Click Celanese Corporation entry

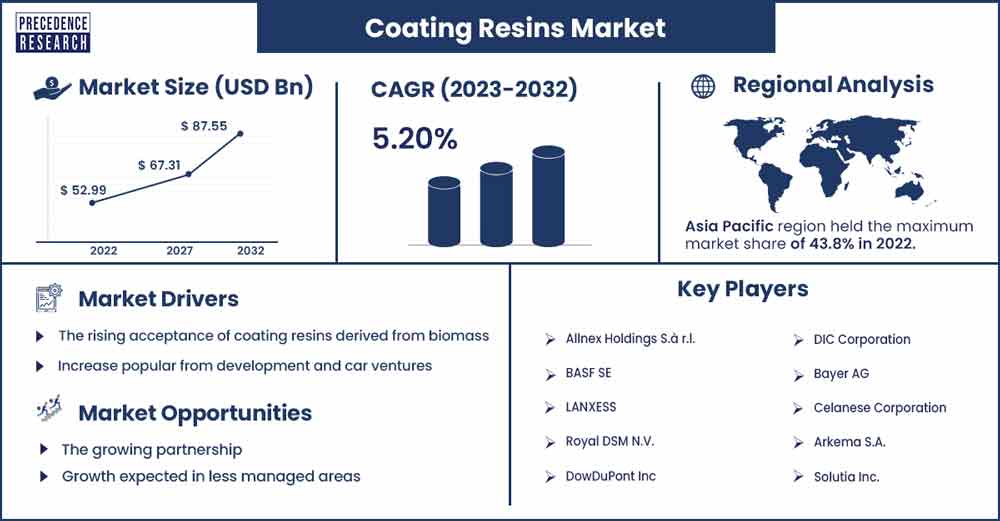879,408
